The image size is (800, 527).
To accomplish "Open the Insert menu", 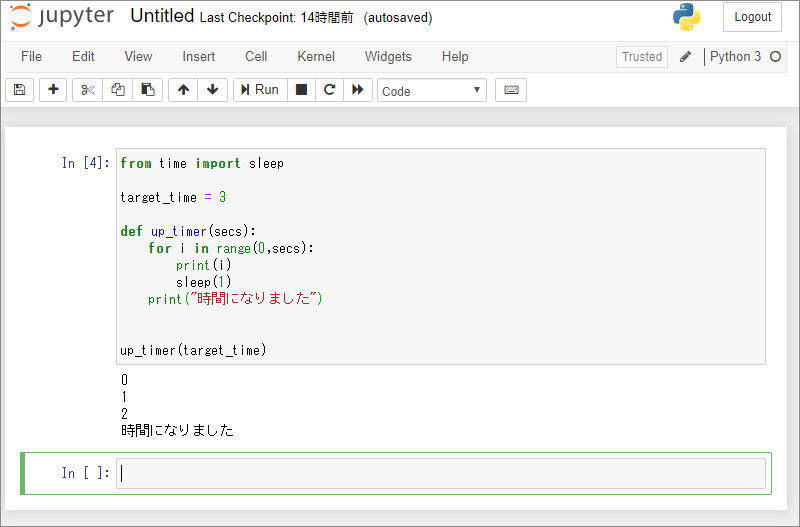I will coord(198,57).
